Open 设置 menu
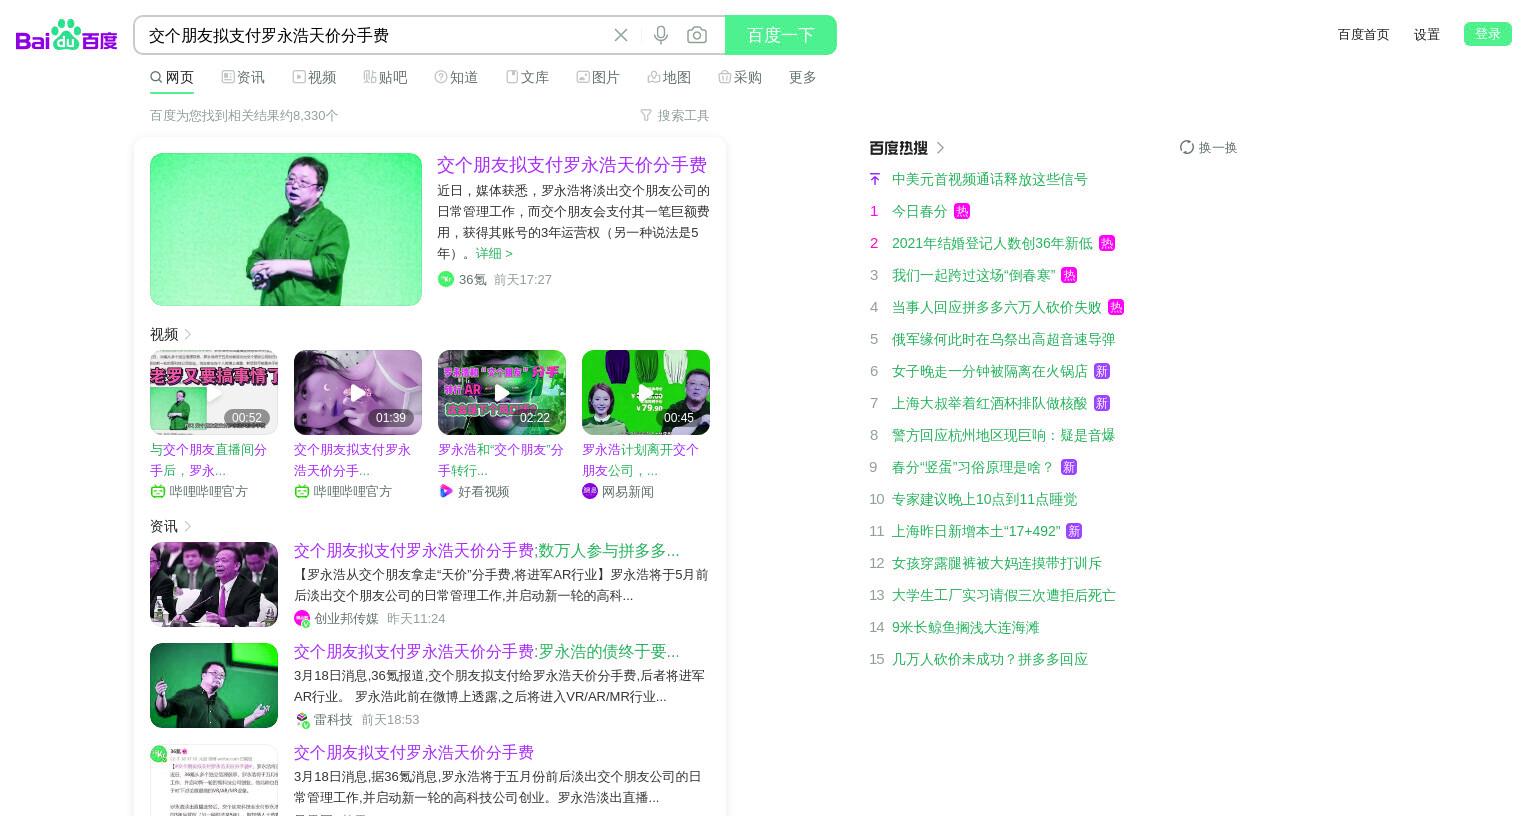1536x816 pixels. [1427, 34]
